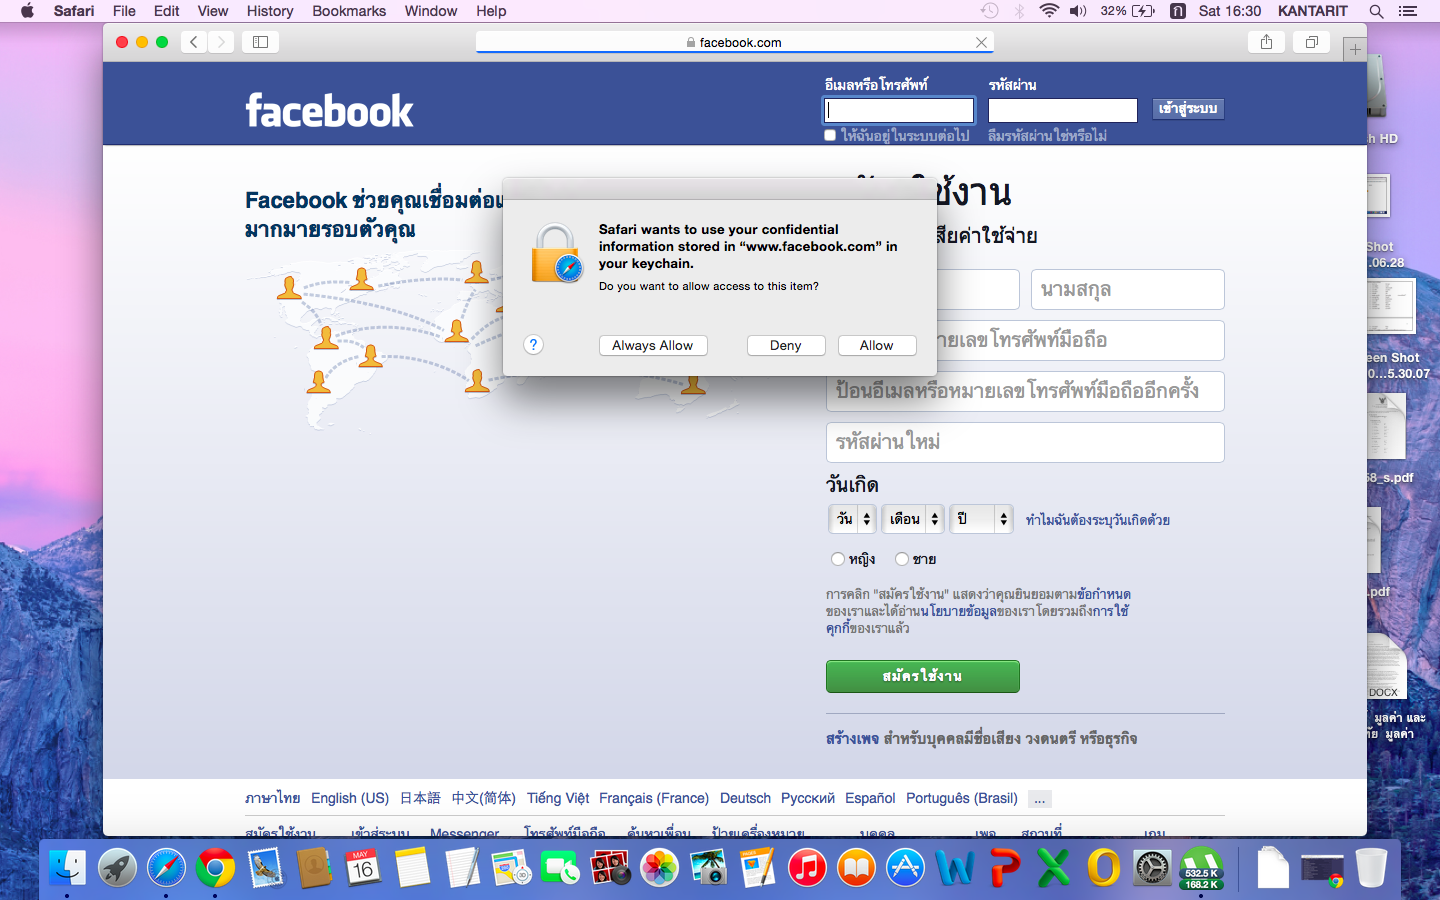
Task: Click why-birthday-required link beside year dropdown
Action: point(1097,520)
